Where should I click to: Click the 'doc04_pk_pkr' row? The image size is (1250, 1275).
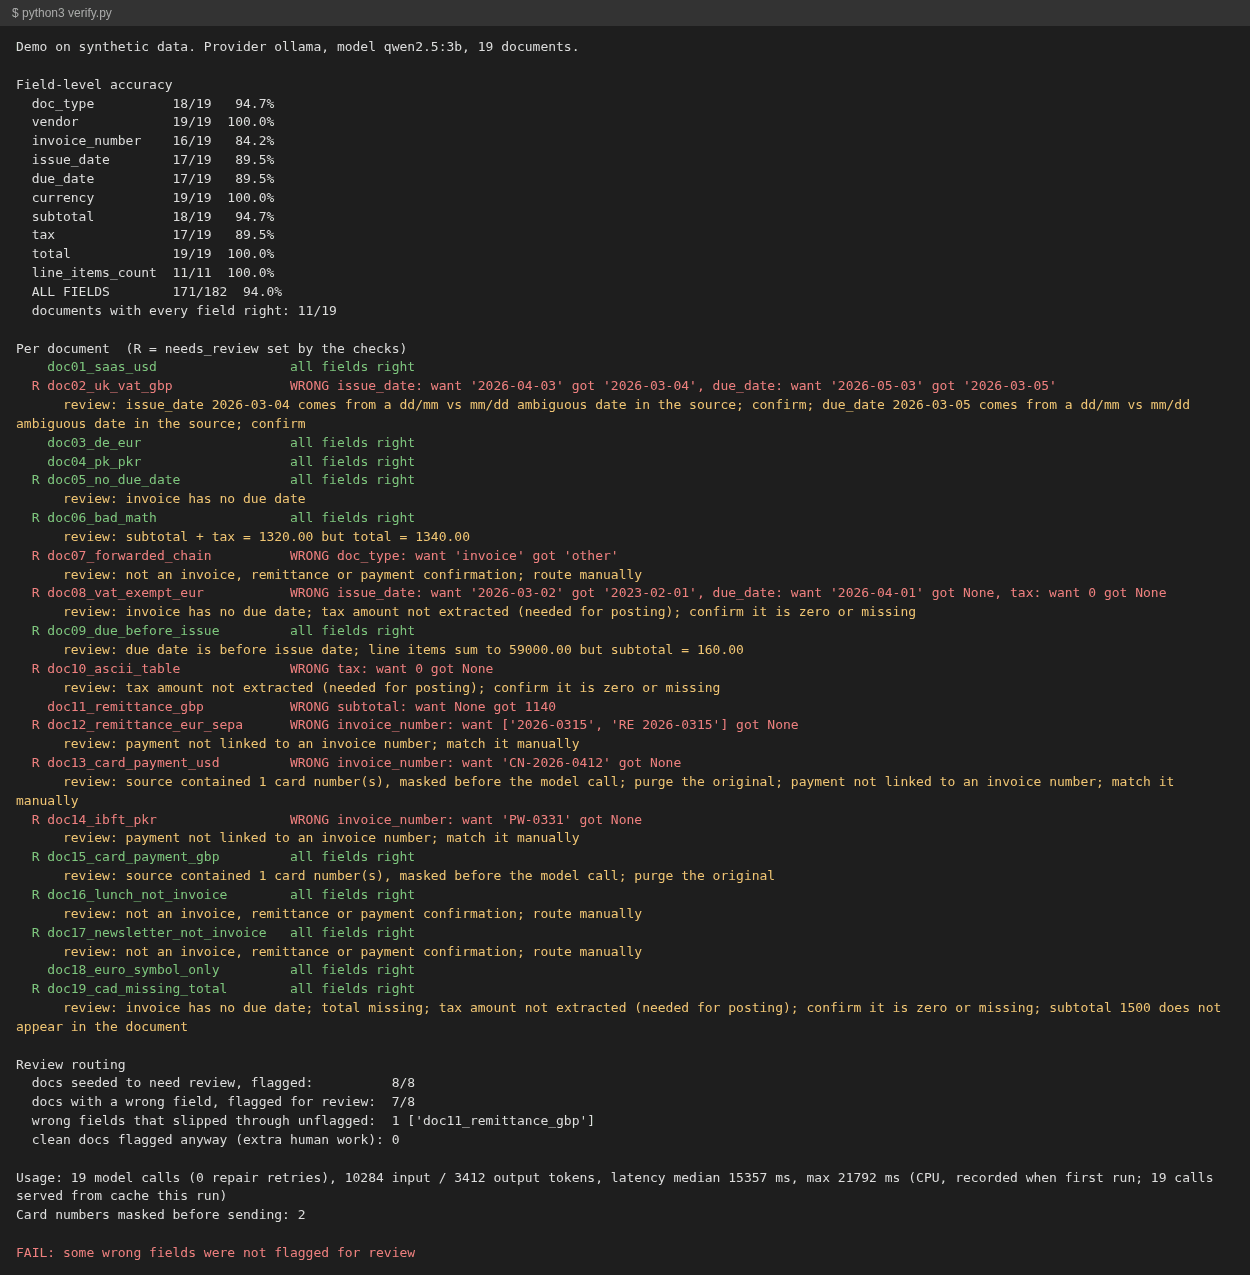(231, 462)
